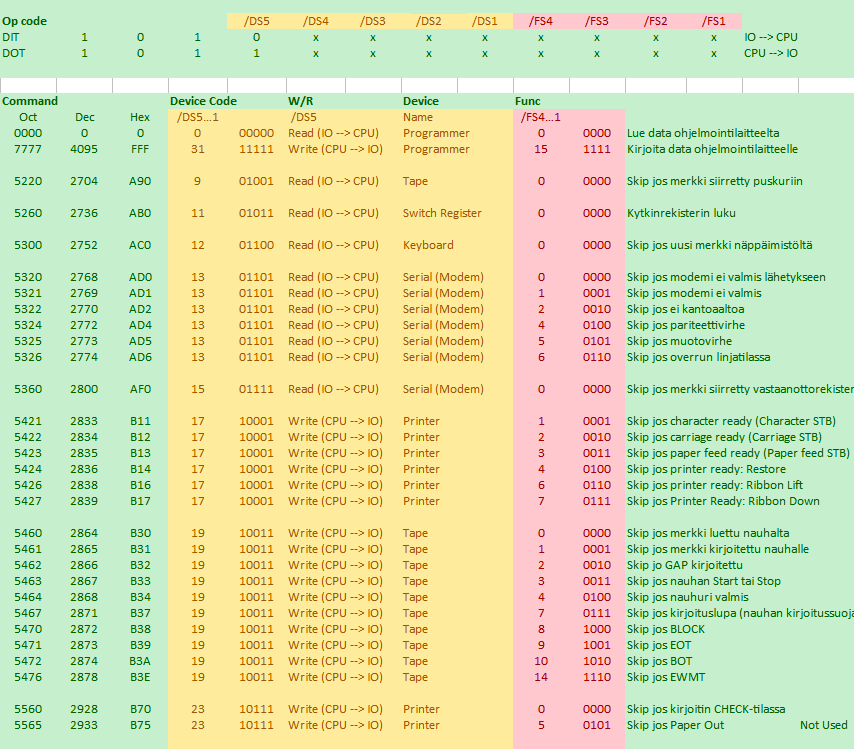Select the 'Oct' subheader cell
Image resolution: width=854 pixels, height=749 pixels.
point(28,117)
